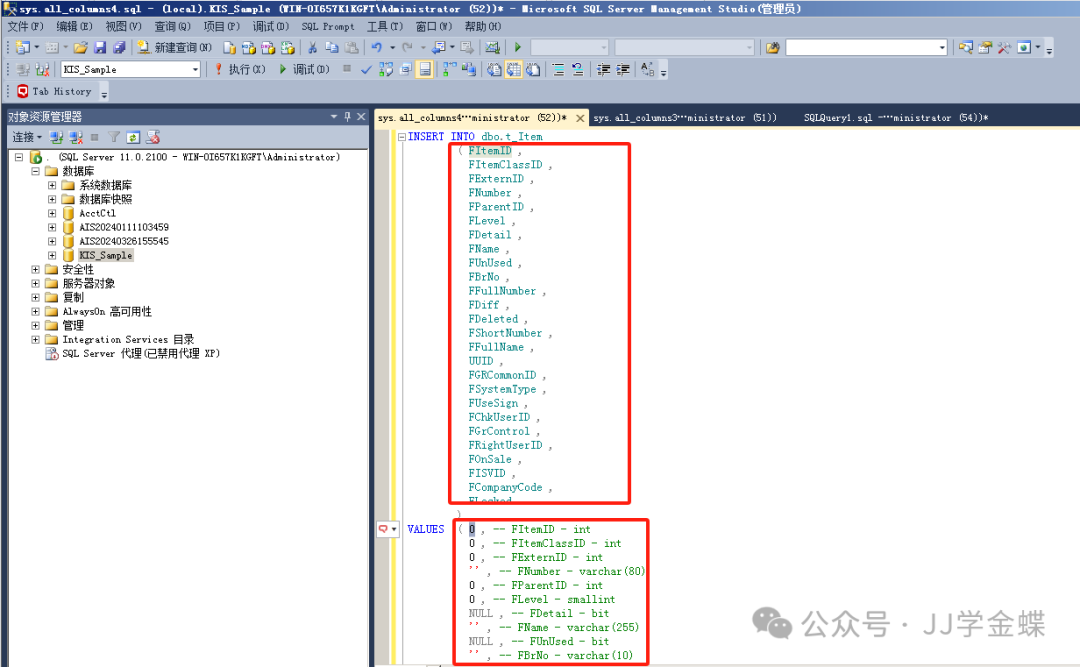Click the Increase Indent icon
This screenshot has width=1080, height=667.
tap(623, 70)
